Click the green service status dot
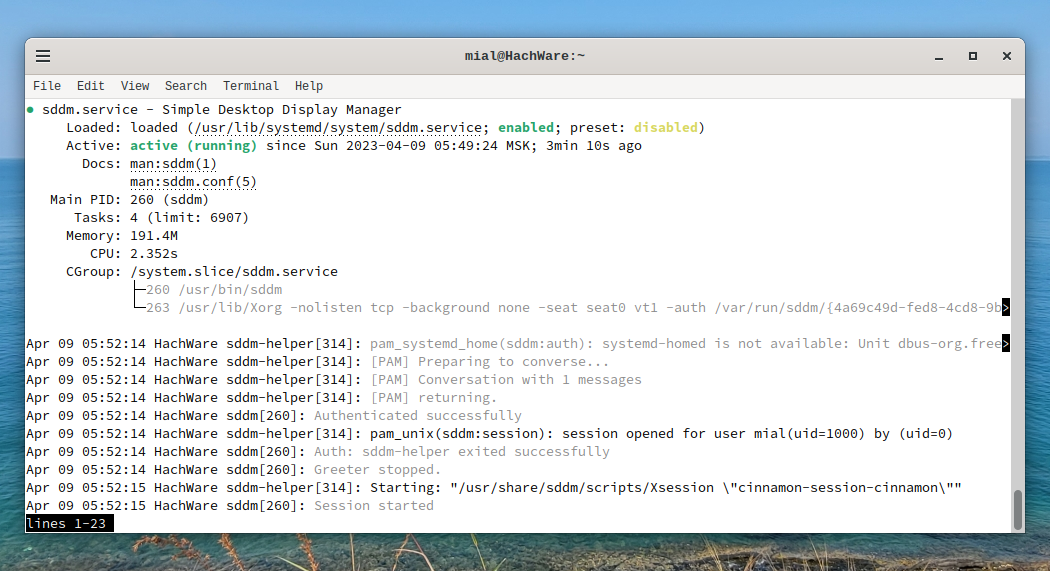The height and width of the screenshot is (571, 1050). pyautogui.click(x=30, y=110)
